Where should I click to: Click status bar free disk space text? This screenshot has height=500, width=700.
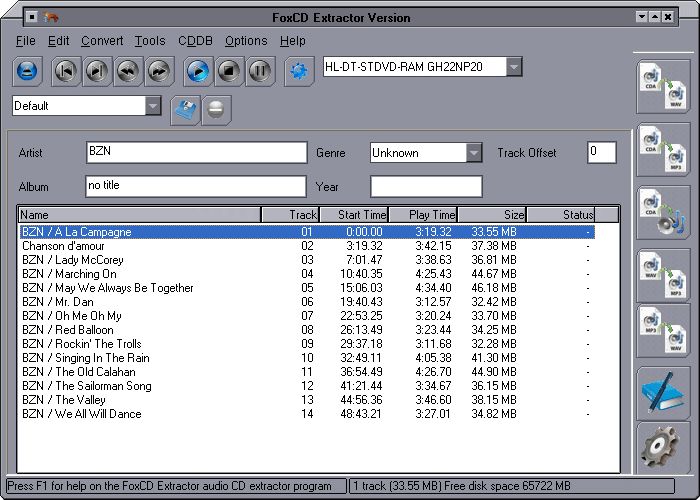(508, 486)
